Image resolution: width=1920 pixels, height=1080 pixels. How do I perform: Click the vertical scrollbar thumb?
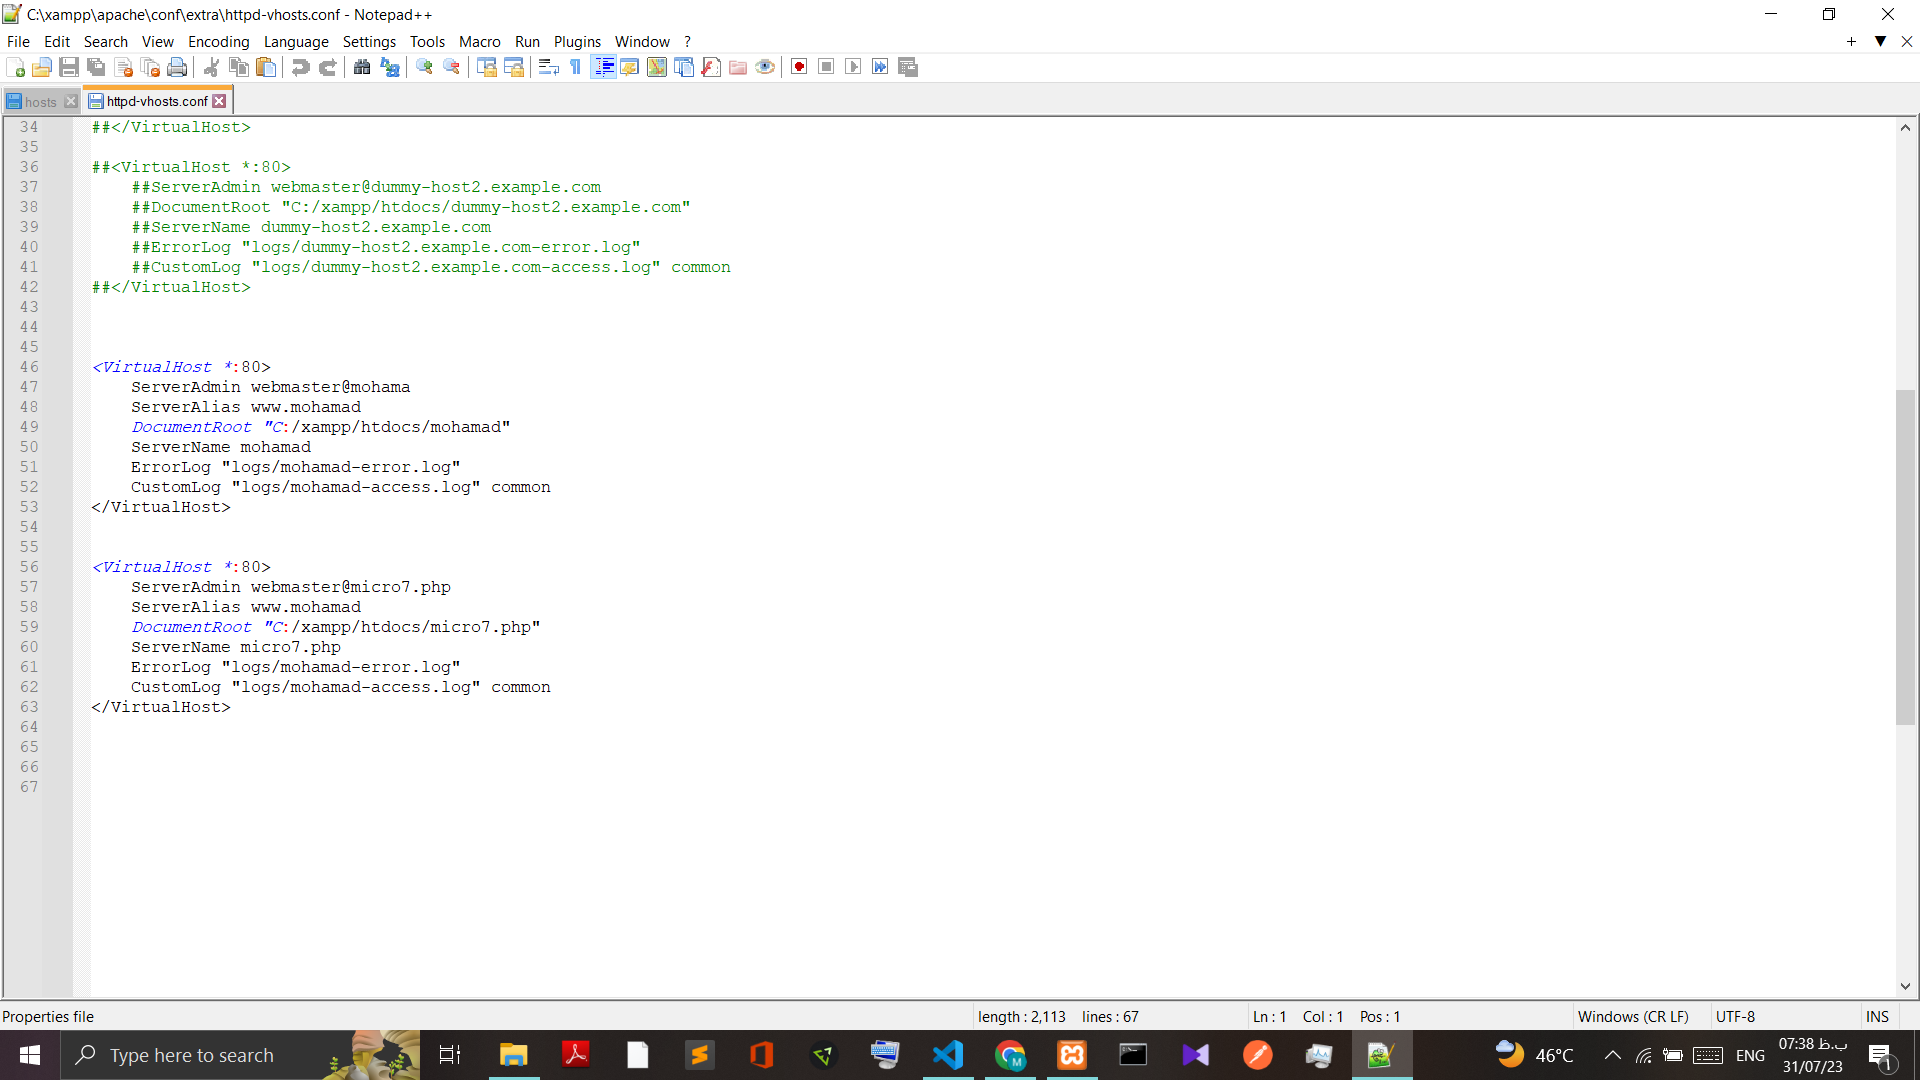[1905, 557]
